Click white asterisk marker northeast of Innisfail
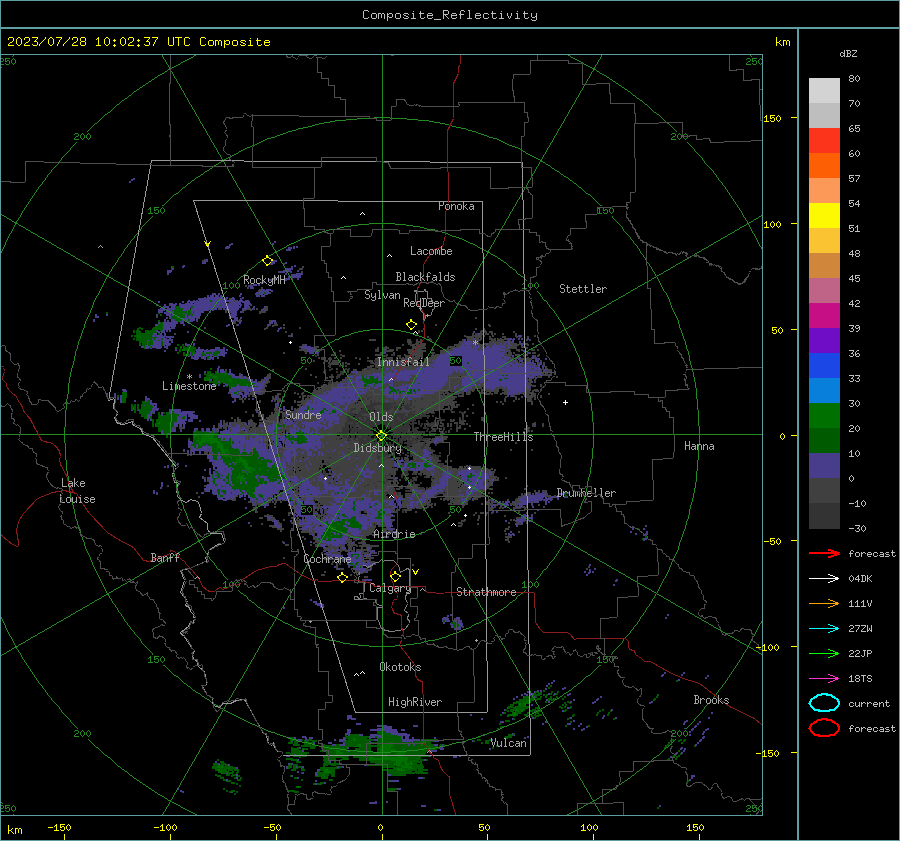The image size is (900, 841). pos(475,343)
